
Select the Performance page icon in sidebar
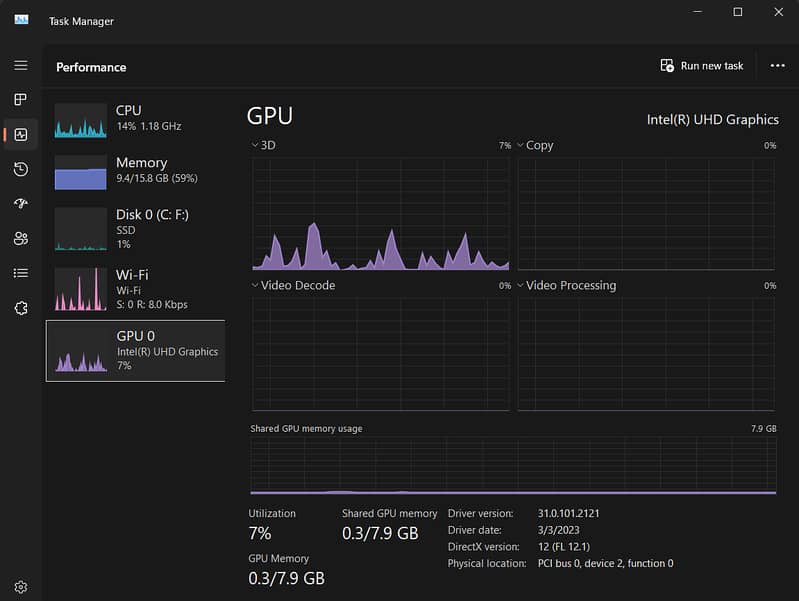pos(20,134)
